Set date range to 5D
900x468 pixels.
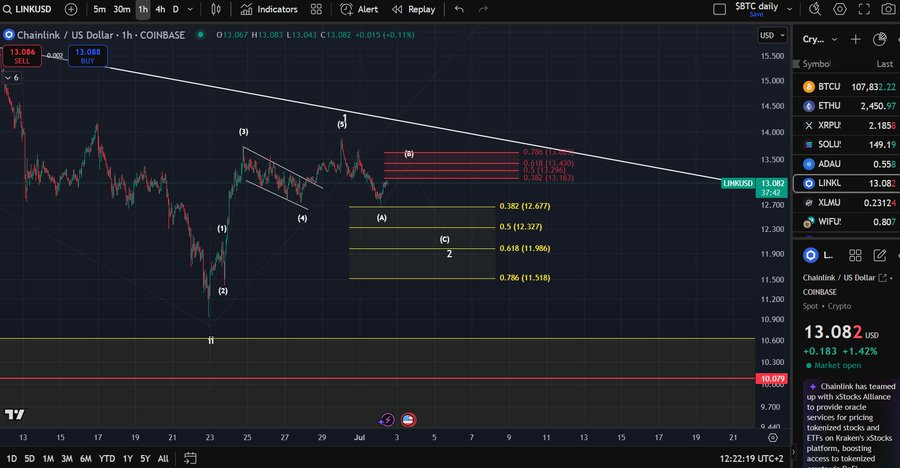pyautogui.click(x=30, y=458)
